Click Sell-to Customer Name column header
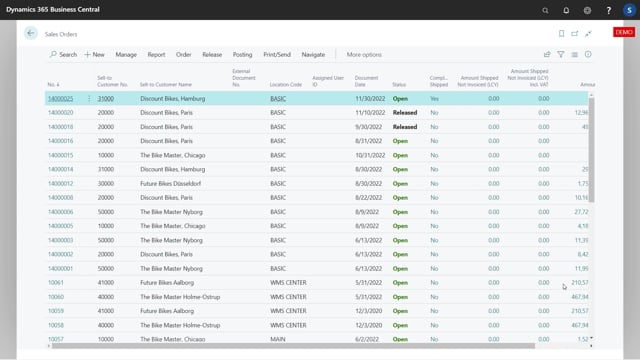This screenshot has width=640, height=360. [x=166, y=84]
